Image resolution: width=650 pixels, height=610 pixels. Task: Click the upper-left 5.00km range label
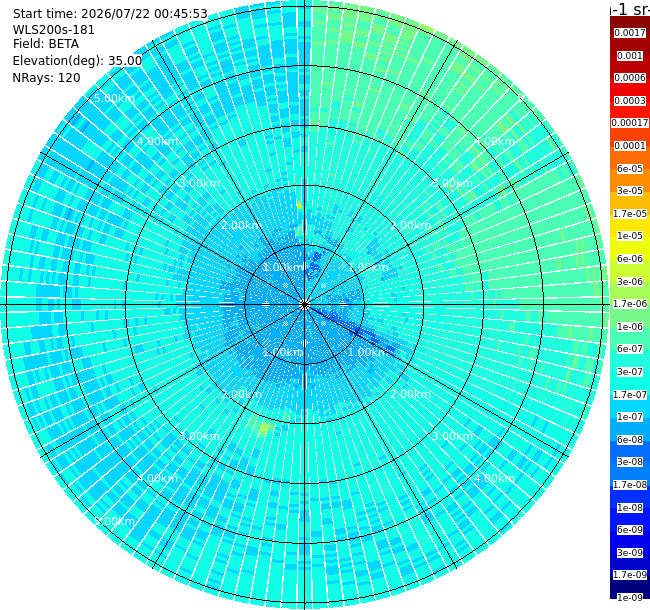click(114, 98)
